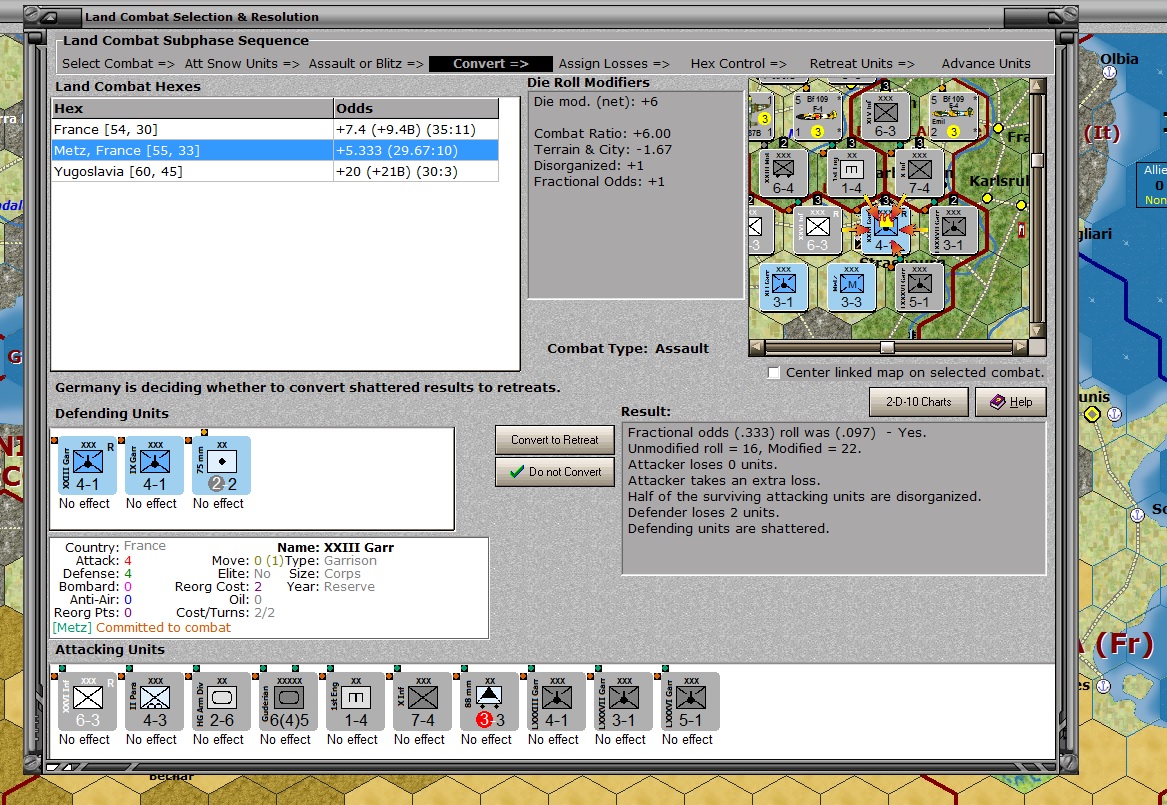Select 75 mm artillery defending unit
The image size is (1167, 805).
click(x=221, y=466)
